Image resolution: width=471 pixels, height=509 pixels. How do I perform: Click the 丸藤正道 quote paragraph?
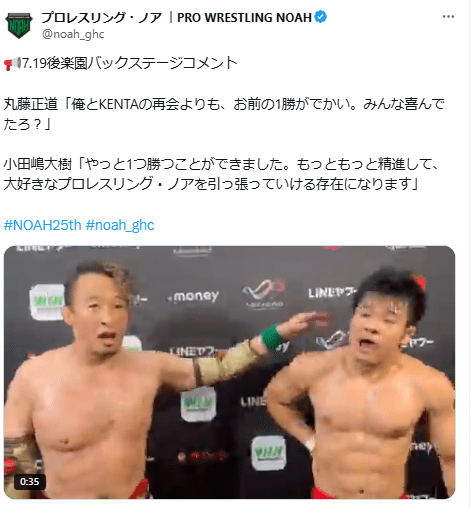224,114
